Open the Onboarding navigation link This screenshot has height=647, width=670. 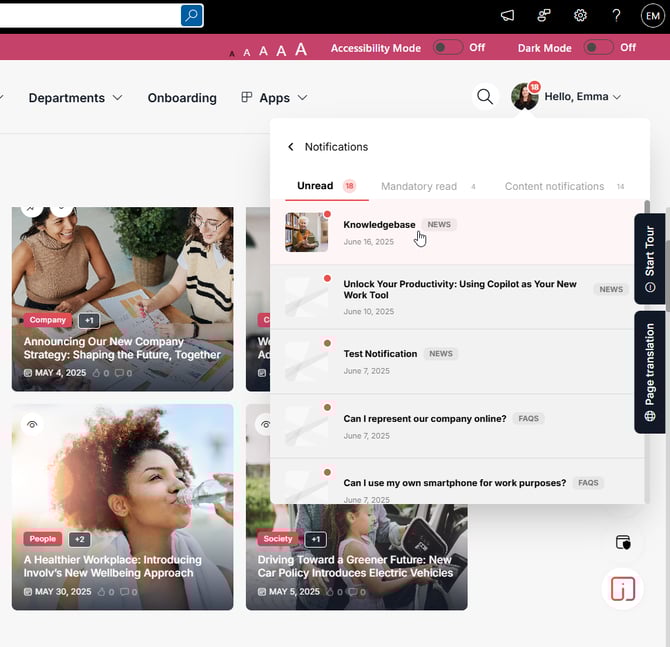pyautogui.click(x=182, y=98)
